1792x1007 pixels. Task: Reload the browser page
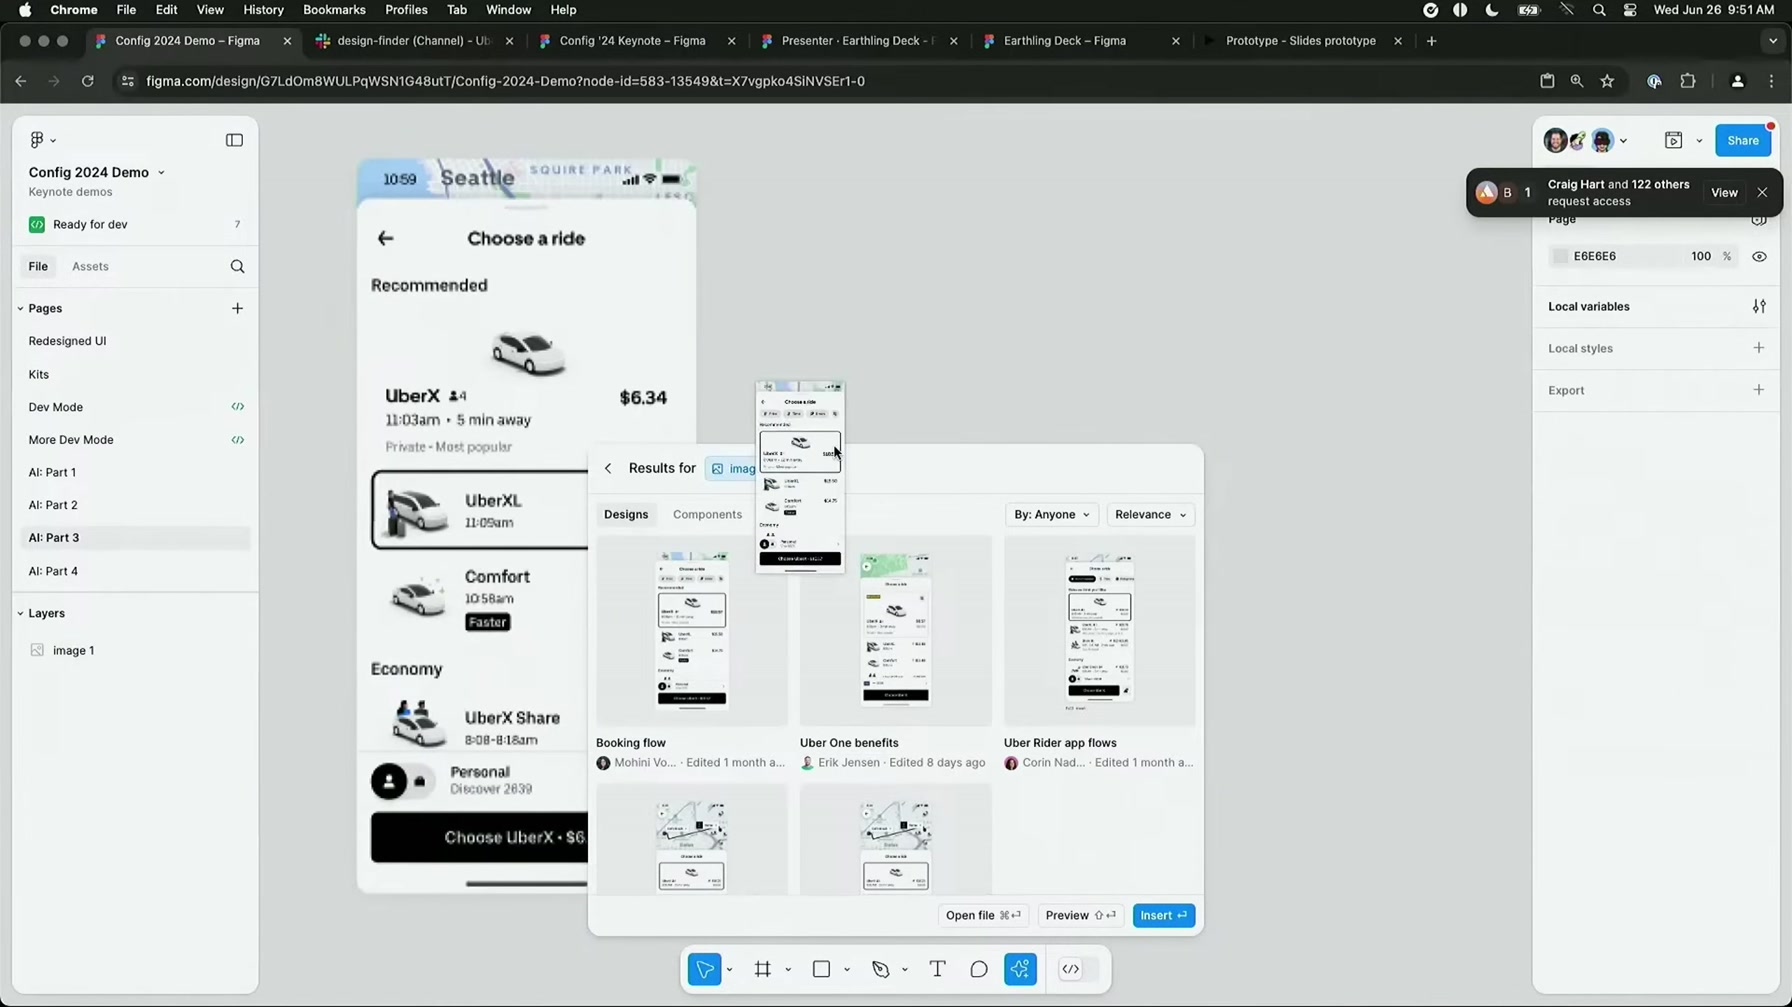88,81
